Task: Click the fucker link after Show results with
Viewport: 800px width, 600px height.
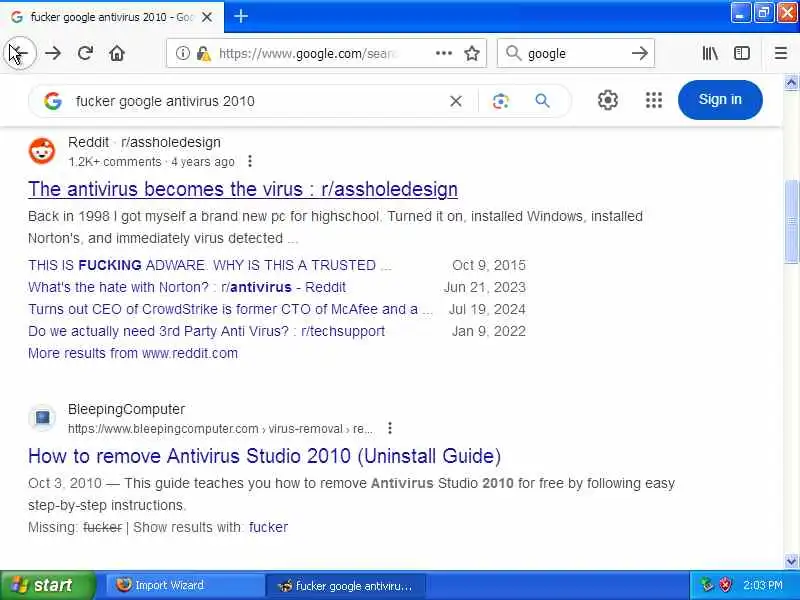Action: 268,527
